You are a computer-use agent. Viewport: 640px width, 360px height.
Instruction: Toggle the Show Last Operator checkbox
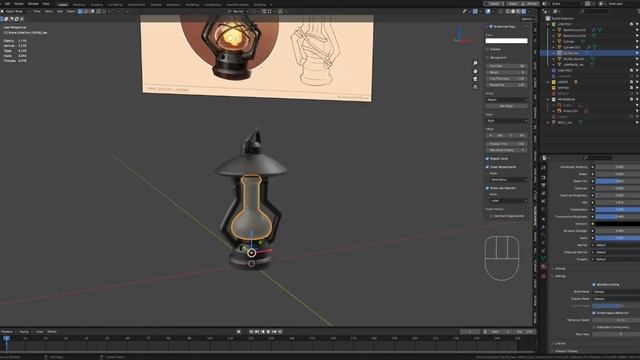pos(487,188)
